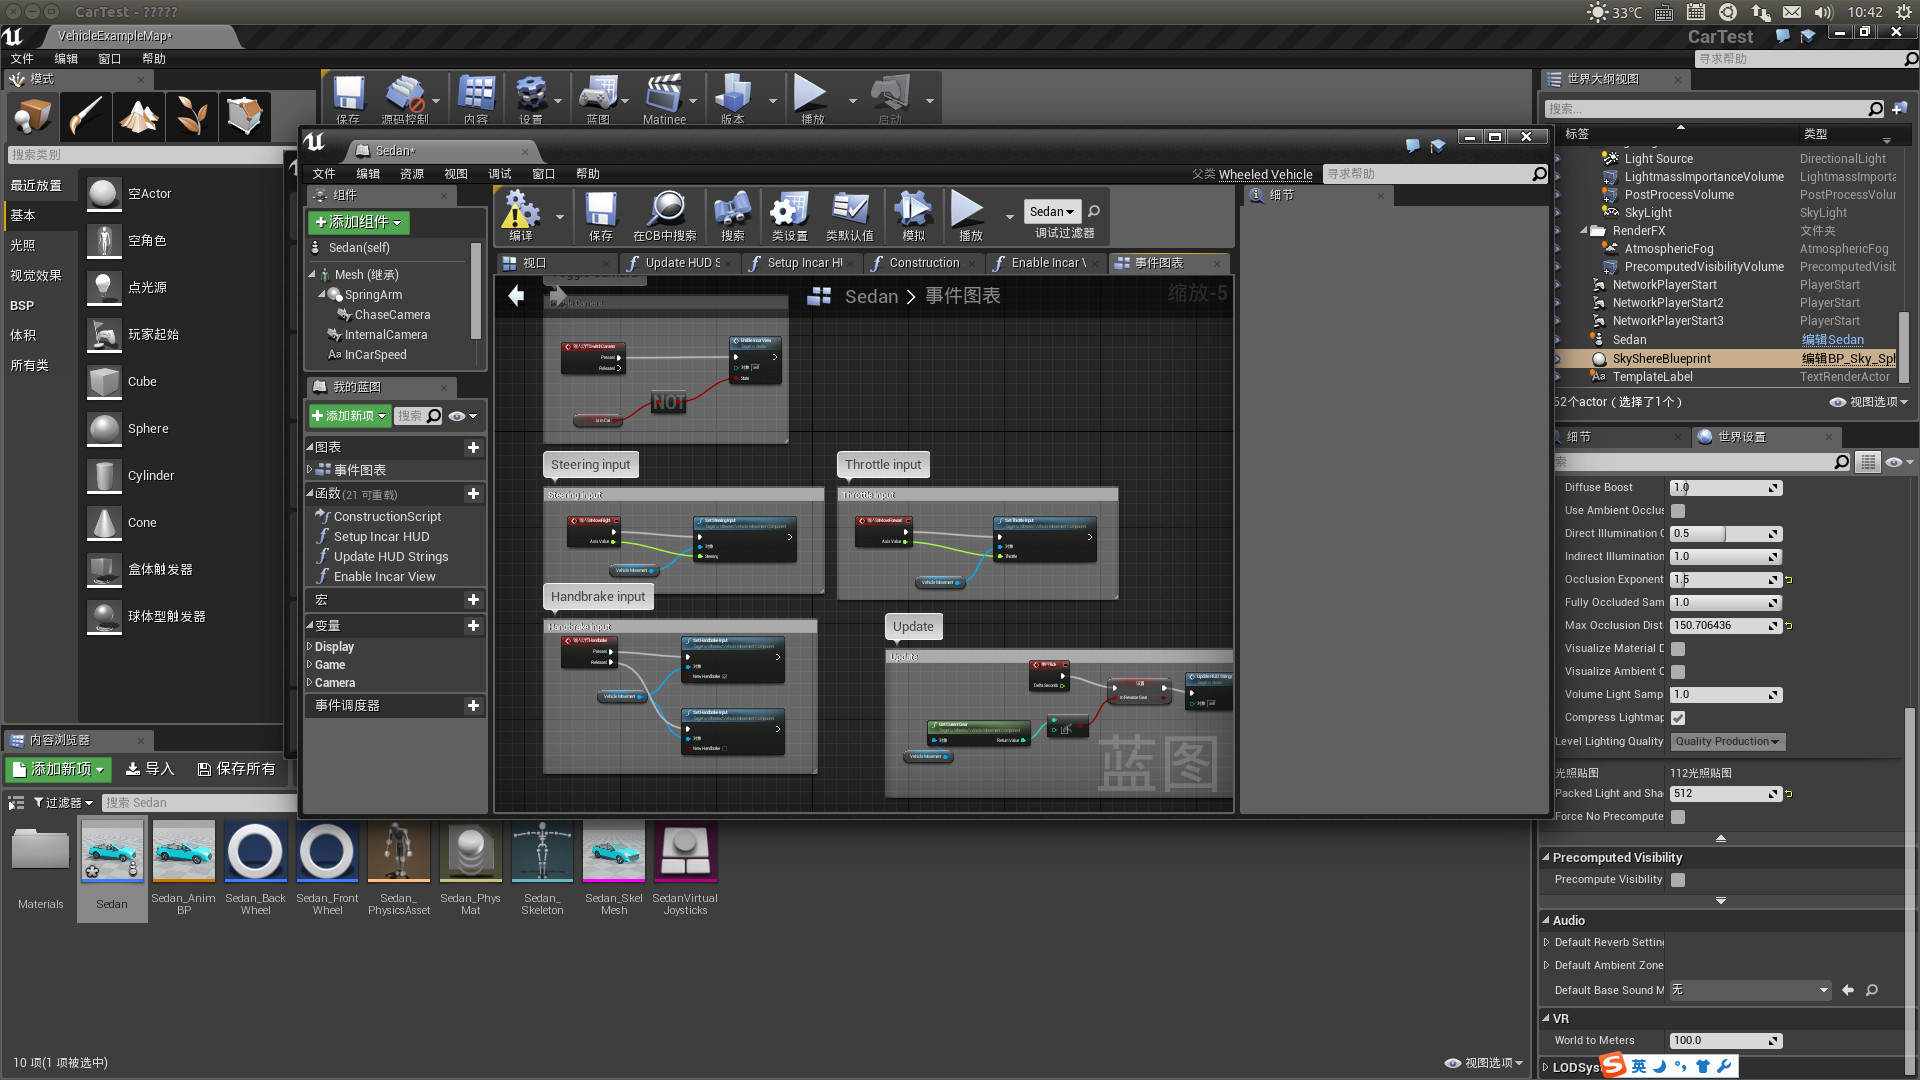Viewport: 1920px width, 1080px height.
Task: Click the Class Defaults toolbar icon
Action: (850, 215)
